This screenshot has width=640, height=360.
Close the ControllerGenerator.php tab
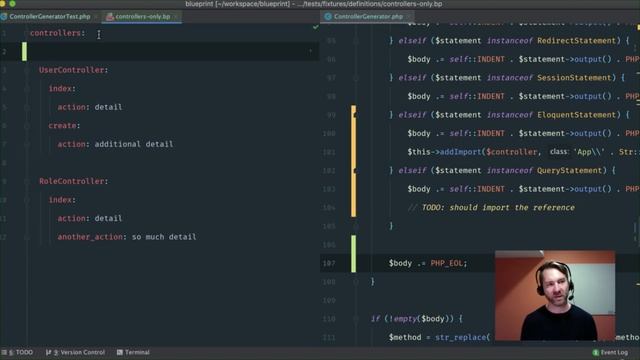408,17
